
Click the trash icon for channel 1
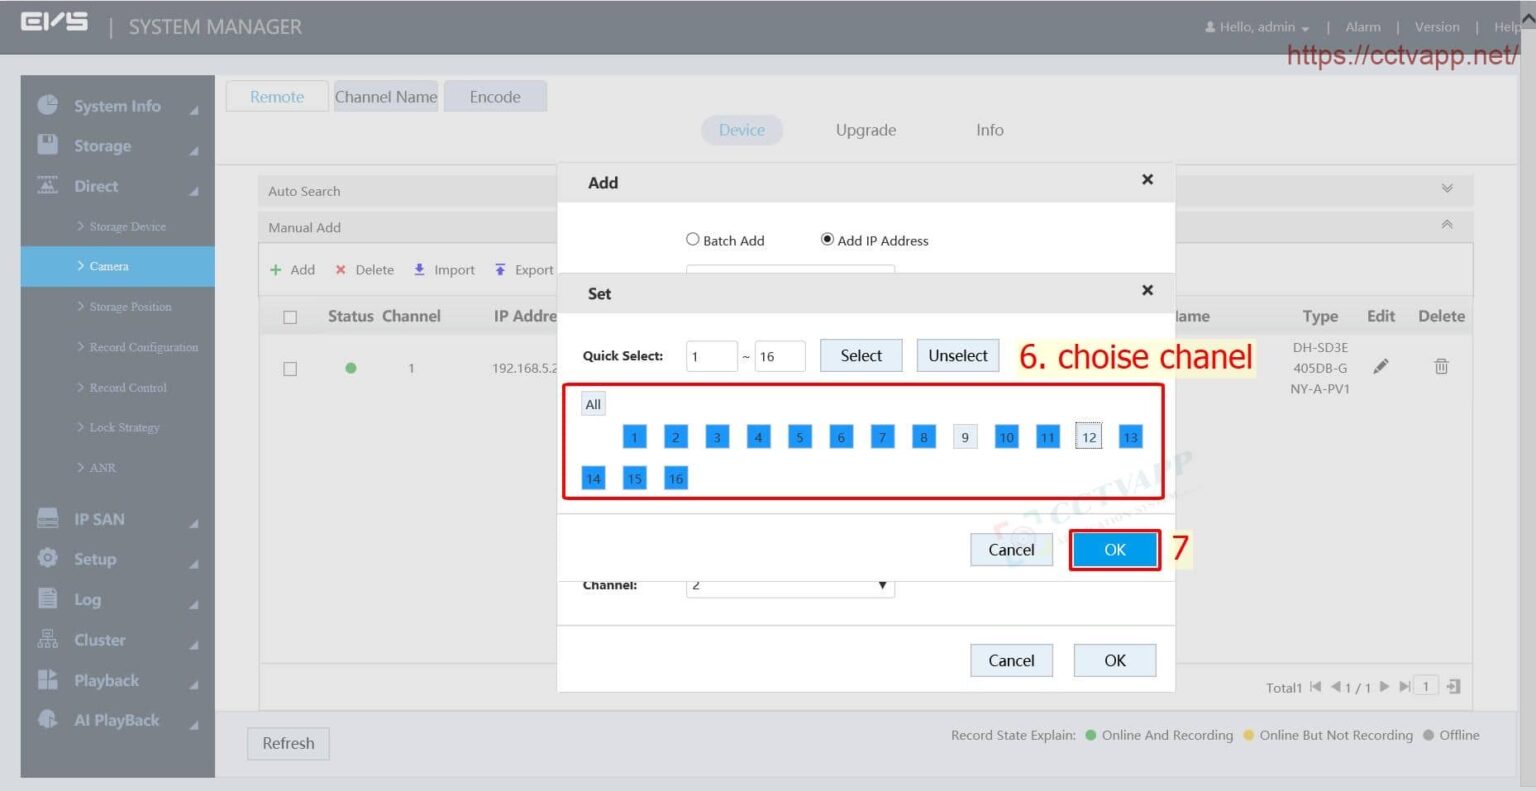pyautogui.click(x=1441, y=366)
